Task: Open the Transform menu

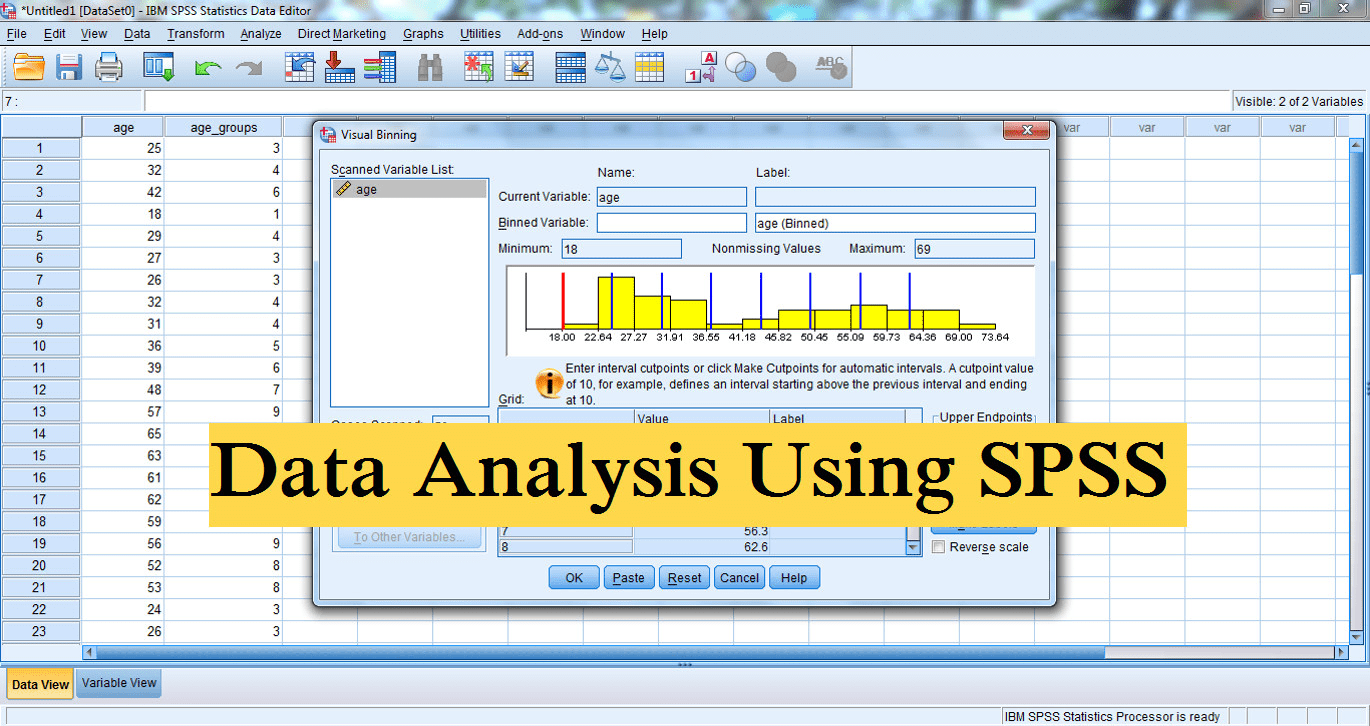Action: coord(196,33)
